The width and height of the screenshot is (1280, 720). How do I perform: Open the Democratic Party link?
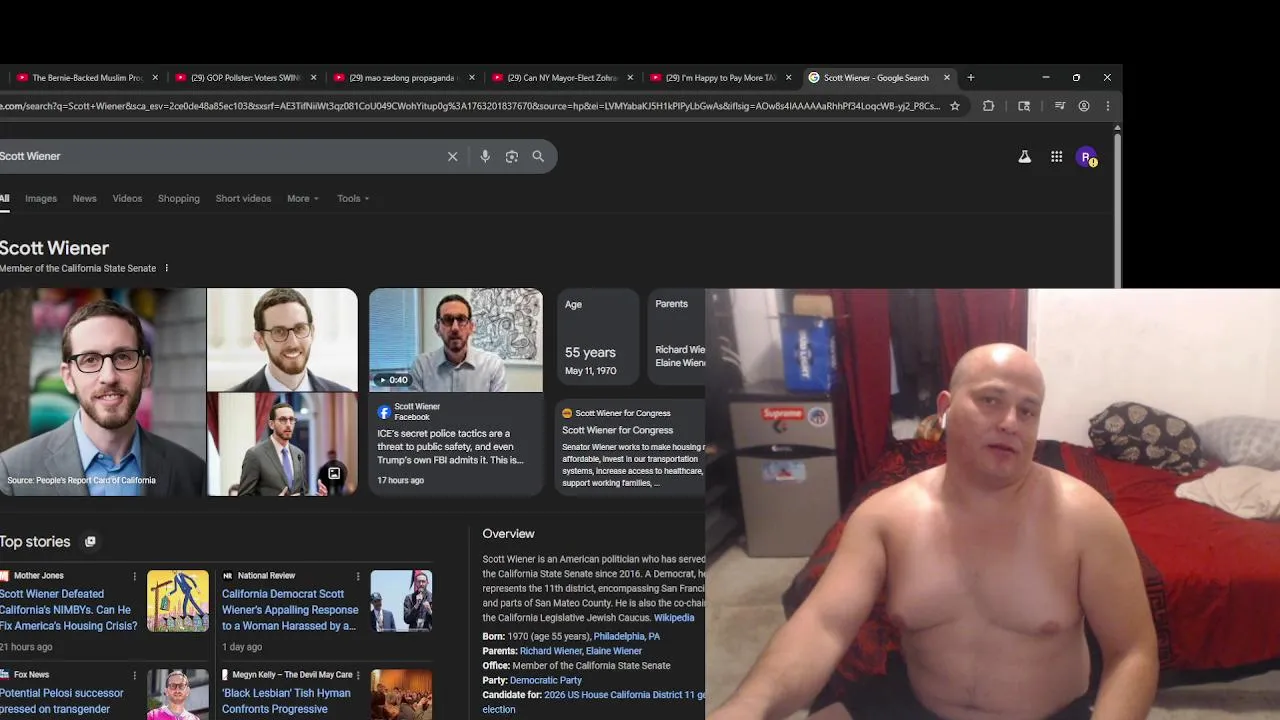[x=546, y=680]
